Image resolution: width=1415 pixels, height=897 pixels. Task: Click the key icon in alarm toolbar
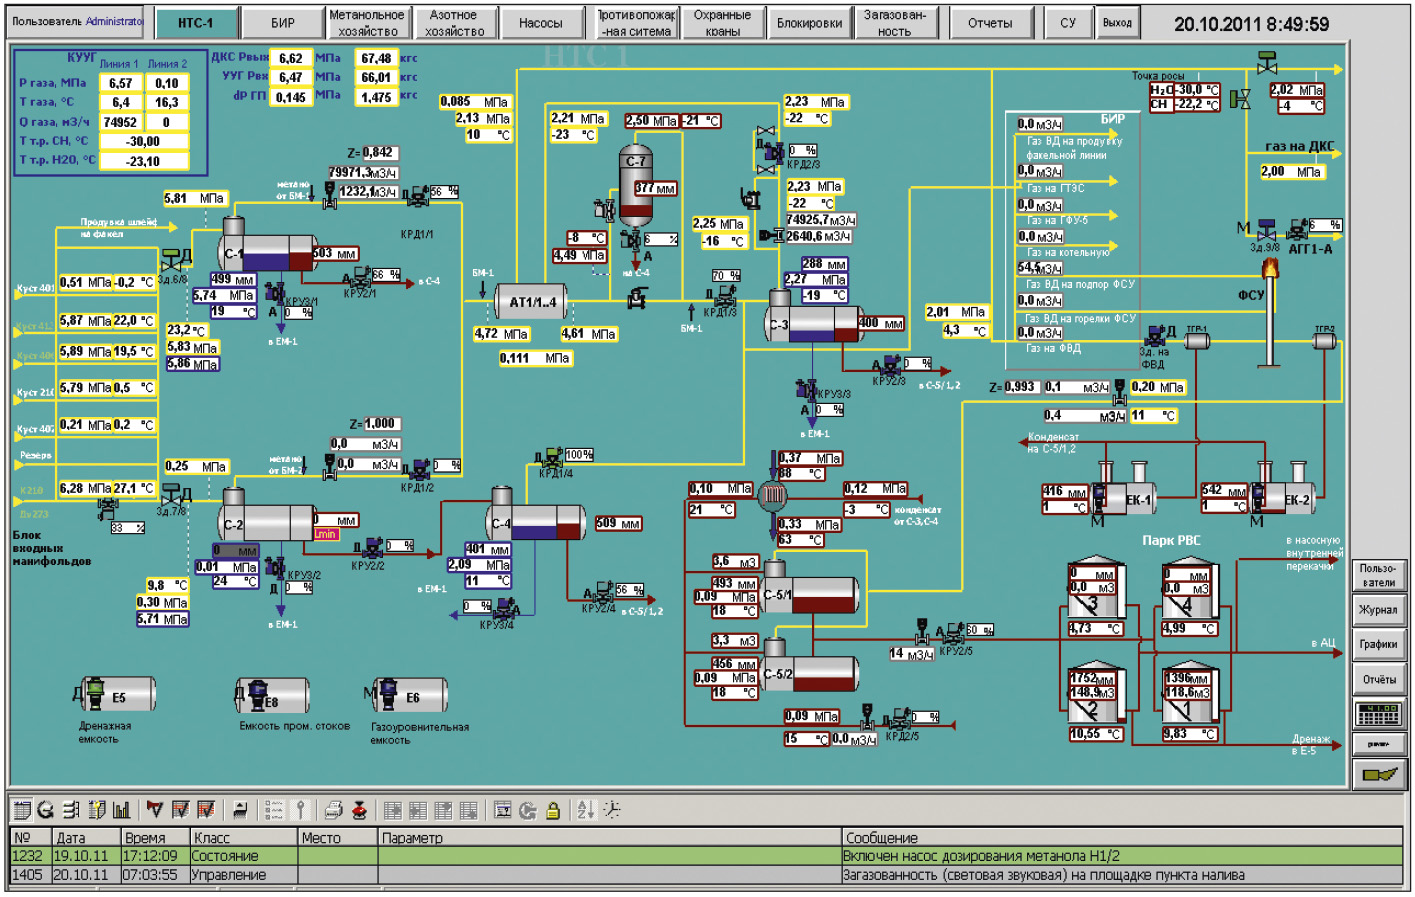[299, 810]
